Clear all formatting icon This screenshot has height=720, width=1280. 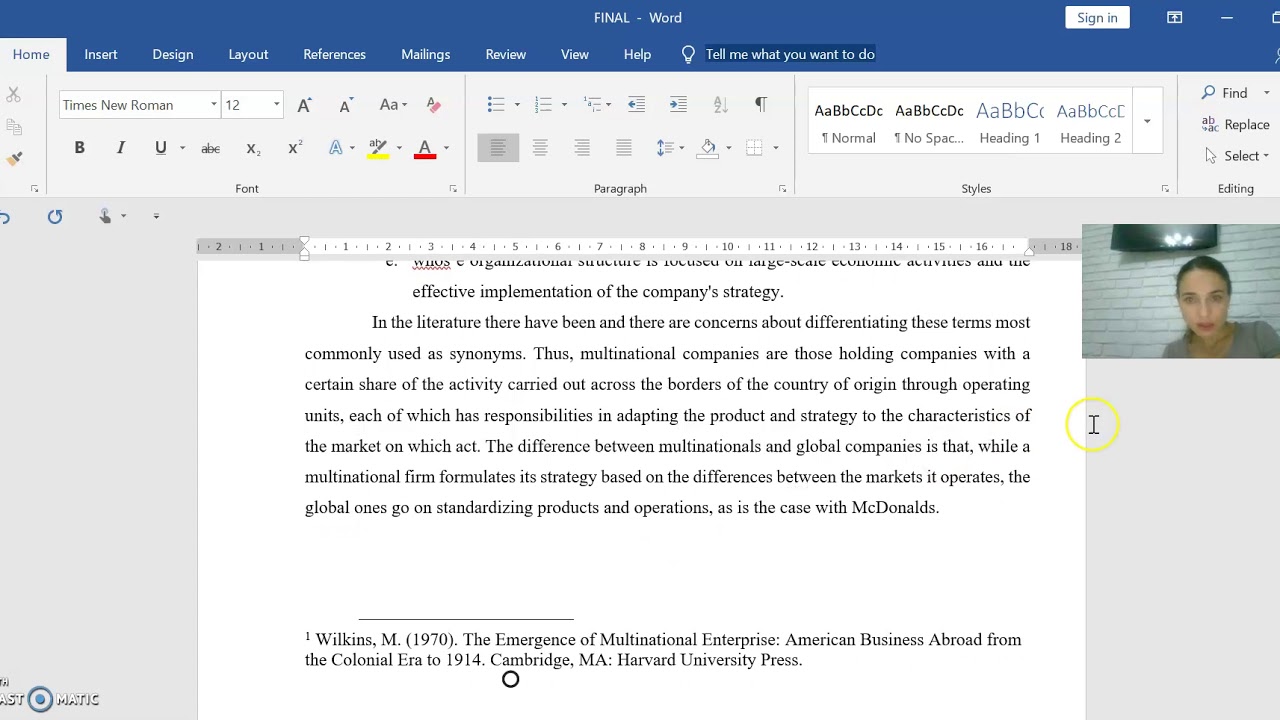(x=433, y=105)
